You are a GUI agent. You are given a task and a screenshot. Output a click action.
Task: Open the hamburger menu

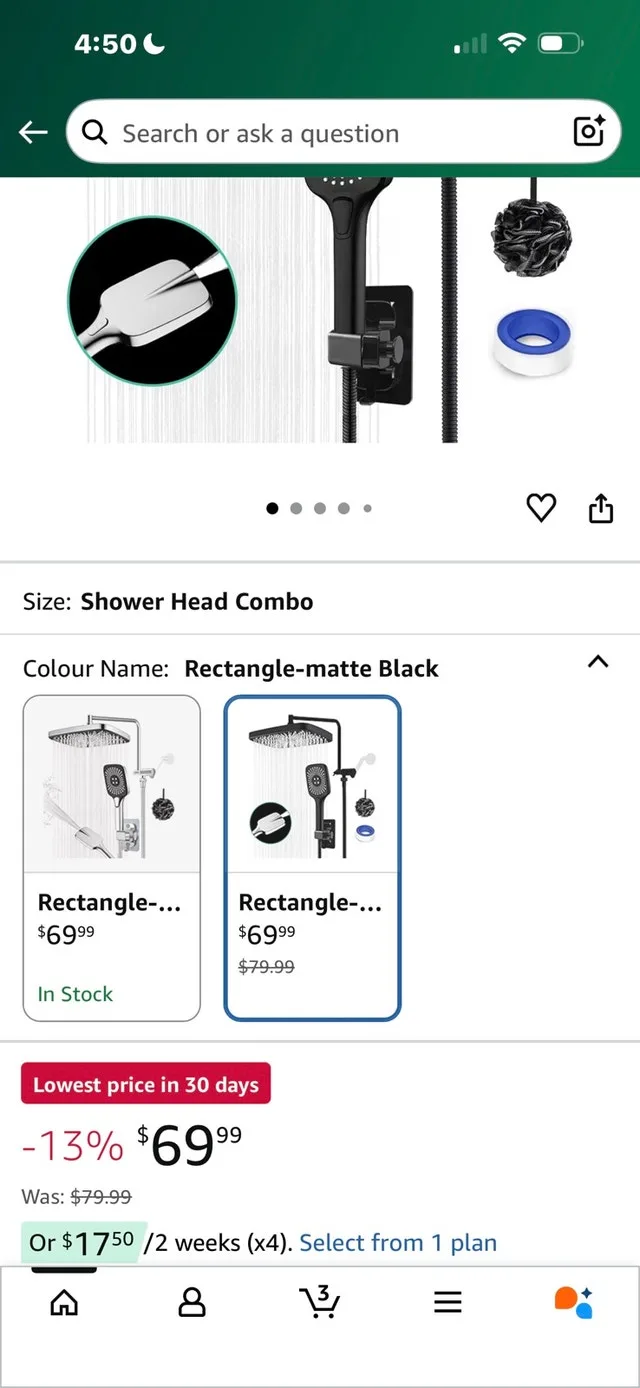tap(447, 1302)
